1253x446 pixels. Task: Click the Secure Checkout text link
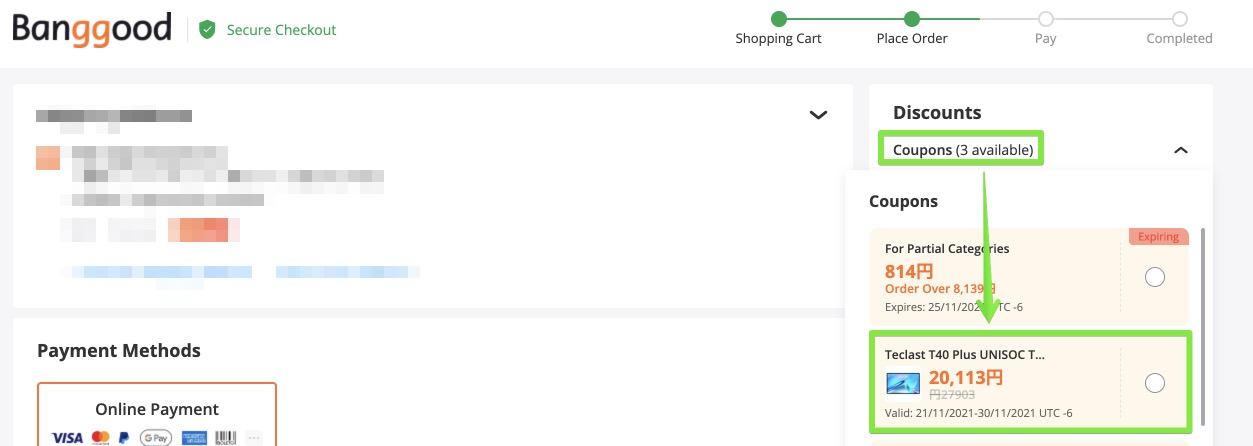coord(281,30)
